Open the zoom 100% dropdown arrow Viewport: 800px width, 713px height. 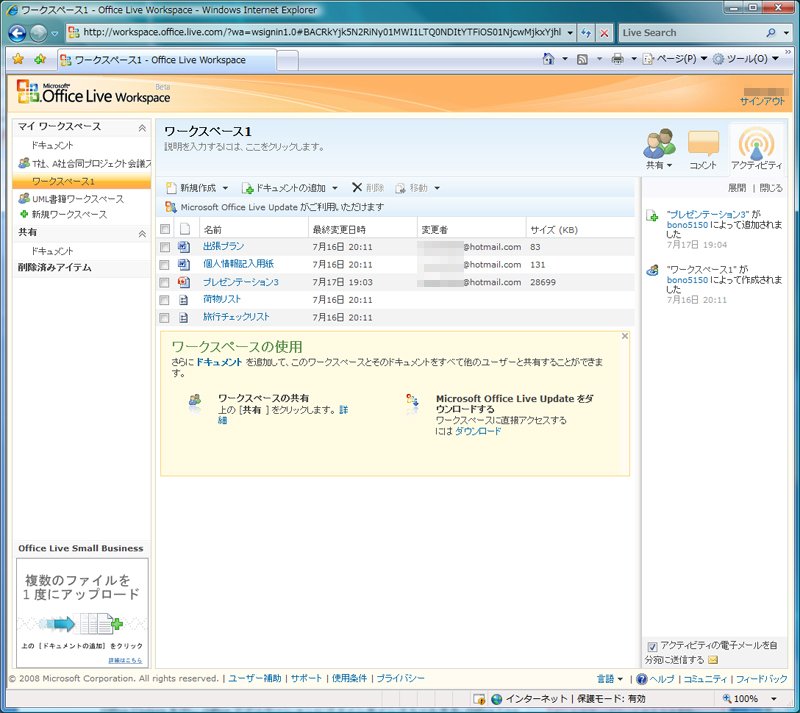pos(774,699)
